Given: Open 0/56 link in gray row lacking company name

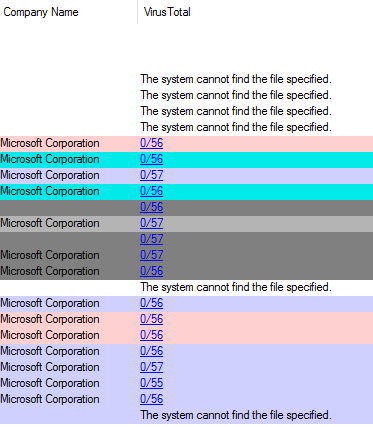Looking at the screenshot, I should click(151, 207).
